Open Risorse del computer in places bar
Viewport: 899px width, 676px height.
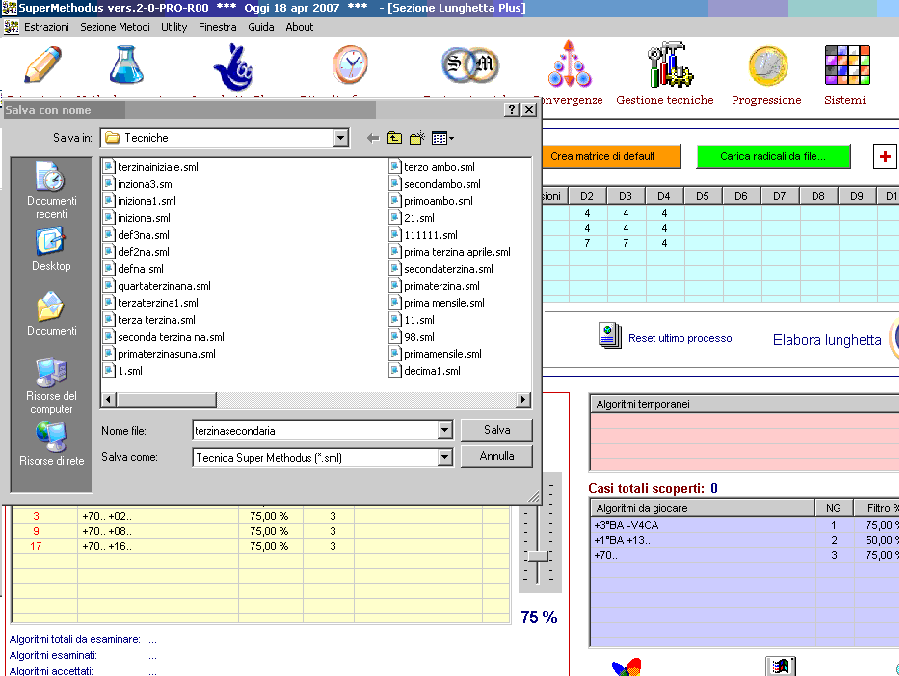[x=51, y=386]
